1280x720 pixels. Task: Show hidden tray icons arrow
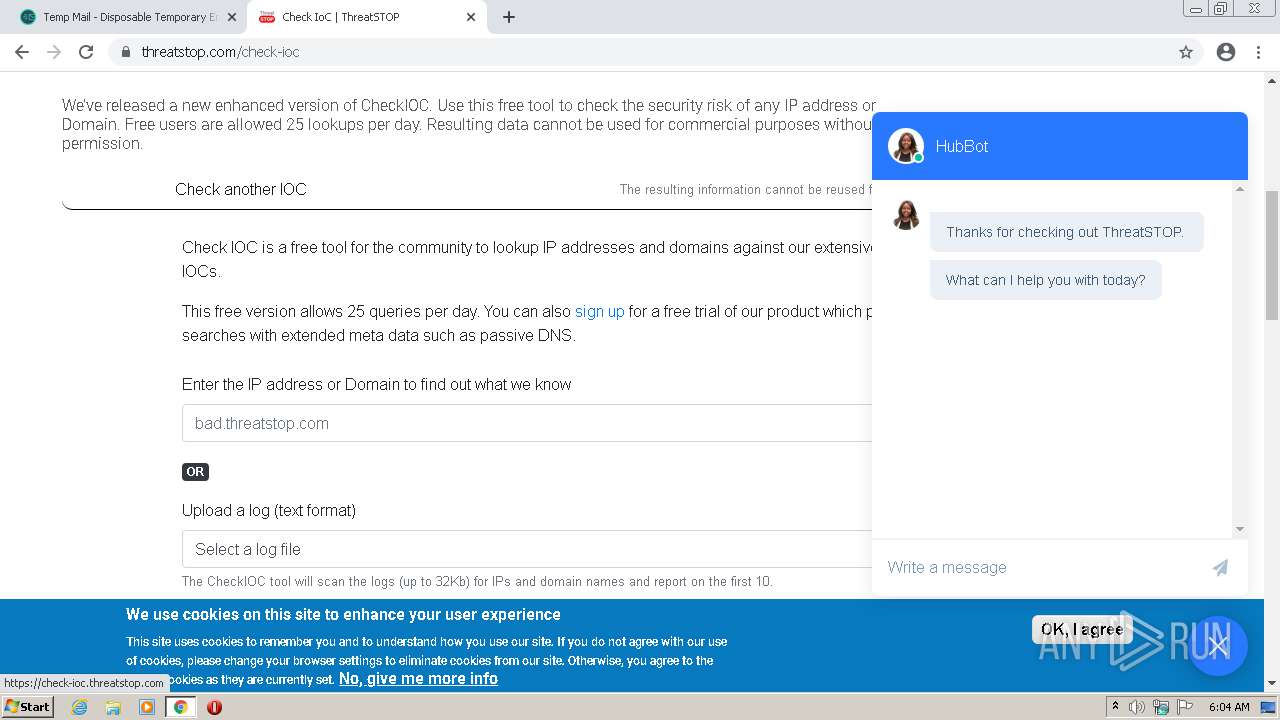(x=1115, y=706)
